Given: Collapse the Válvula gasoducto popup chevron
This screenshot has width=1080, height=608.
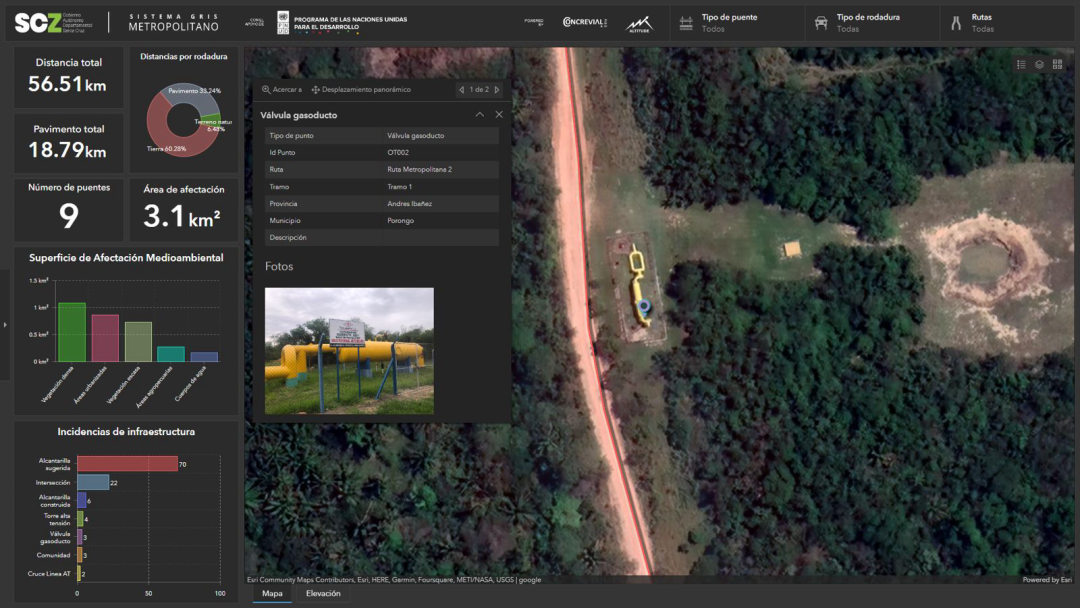Looking at the screenshot, I should point(479,115).
